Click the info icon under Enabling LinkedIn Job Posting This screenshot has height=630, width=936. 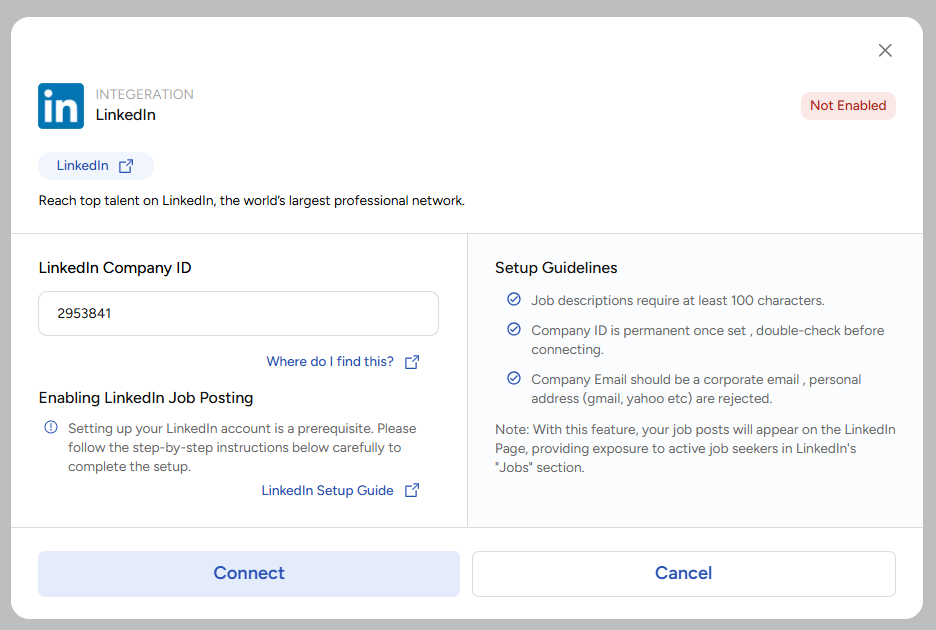51,427
